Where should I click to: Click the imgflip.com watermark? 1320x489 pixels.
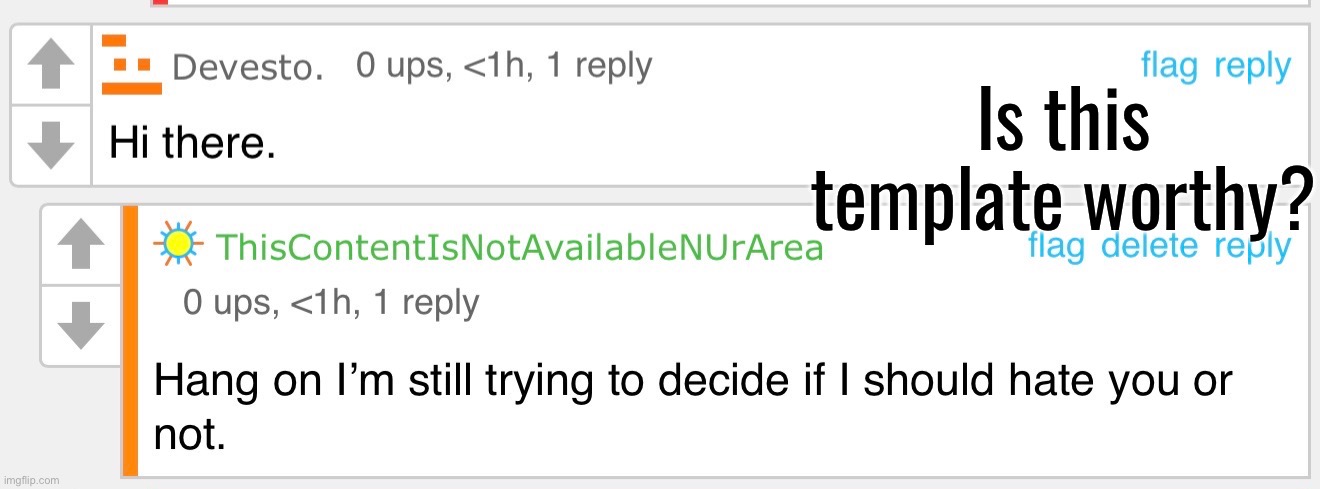[31, 480]
